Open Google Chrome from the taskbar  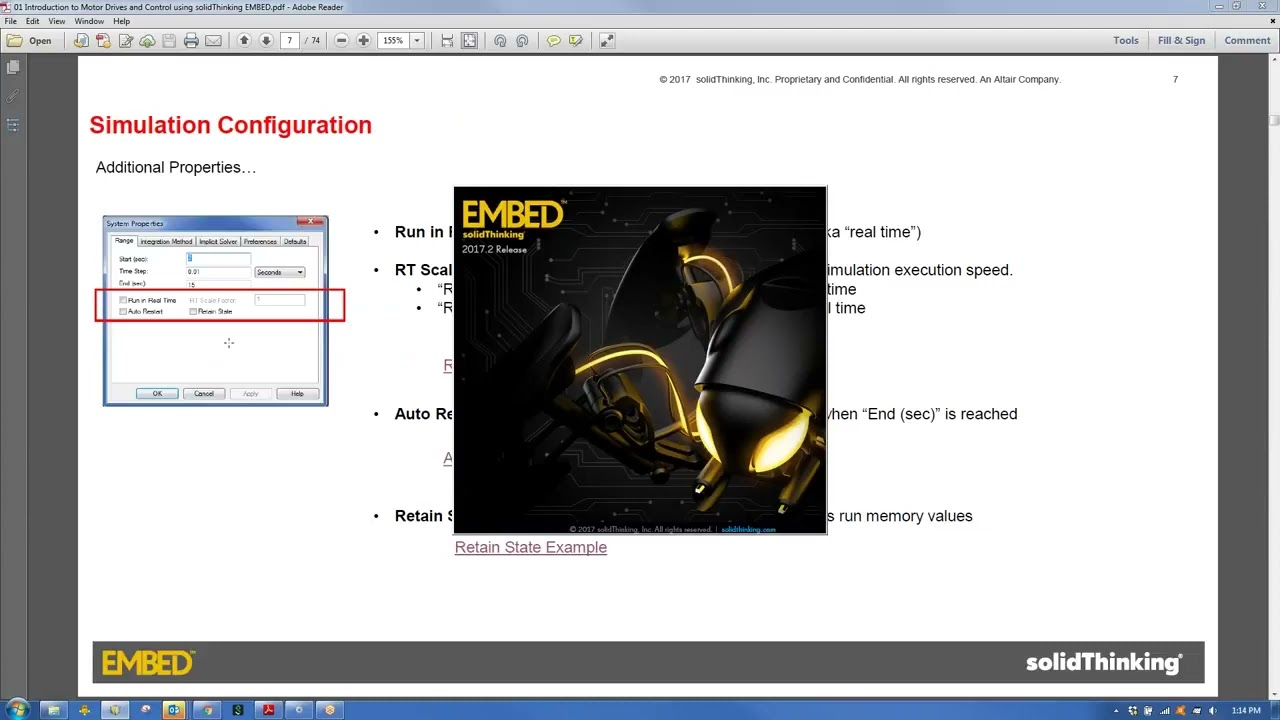[206, 710]
